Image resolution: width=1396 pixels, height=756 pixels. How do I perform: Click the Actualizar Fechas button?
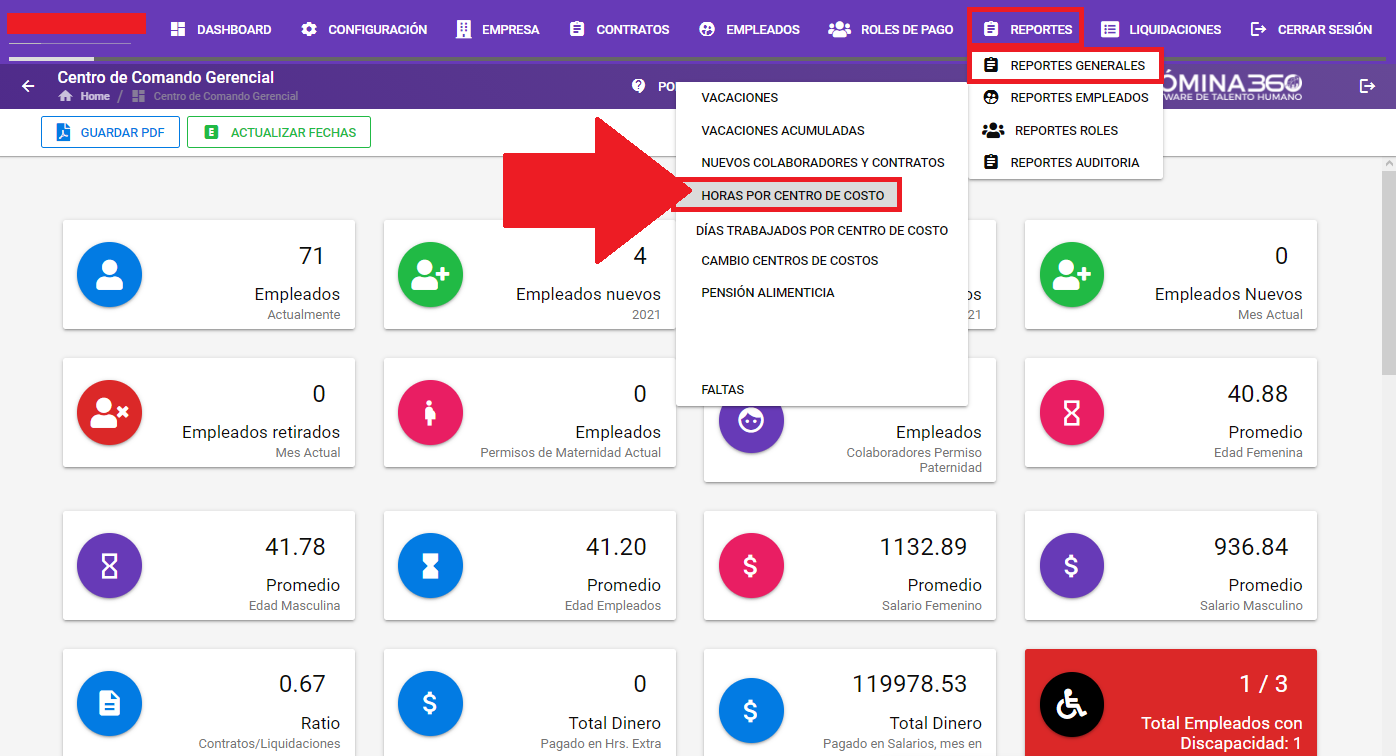click(x=279, y=132)
